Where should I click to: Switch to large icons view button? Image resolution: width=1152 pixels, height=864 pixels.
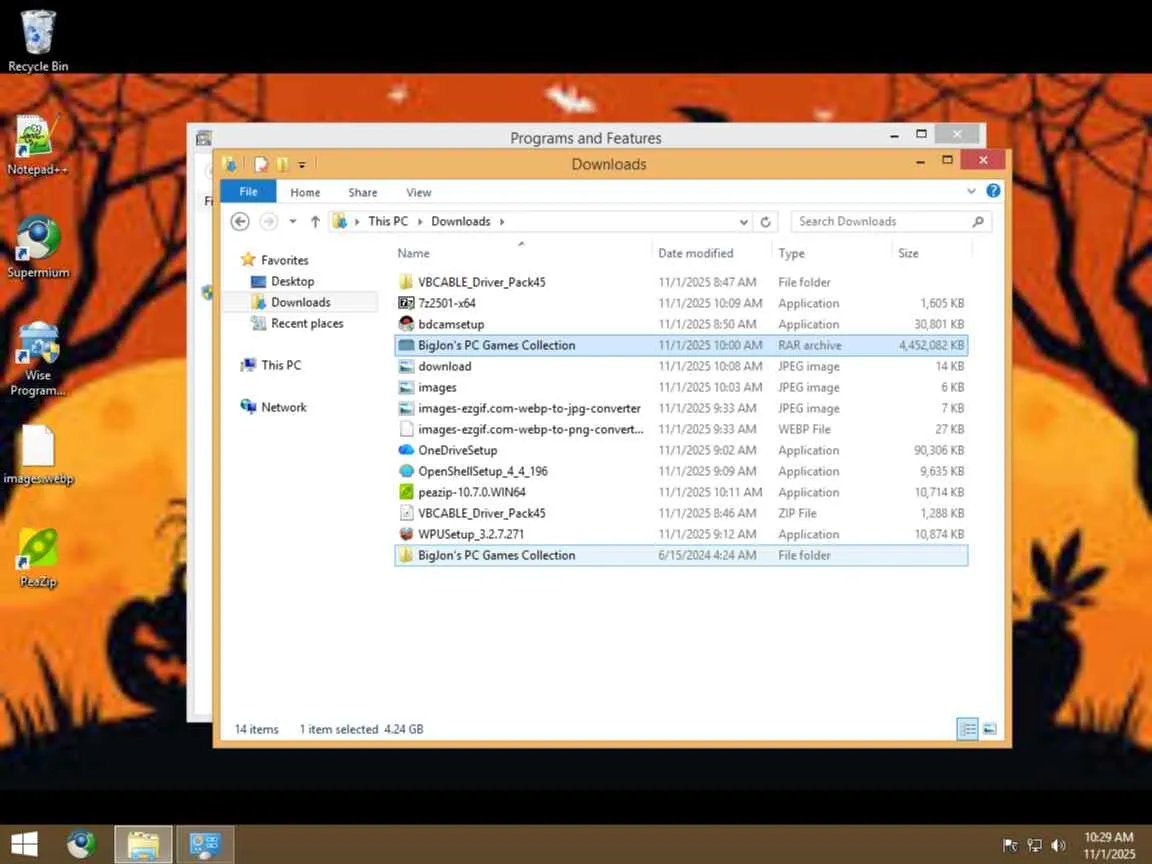coord(989,729)
